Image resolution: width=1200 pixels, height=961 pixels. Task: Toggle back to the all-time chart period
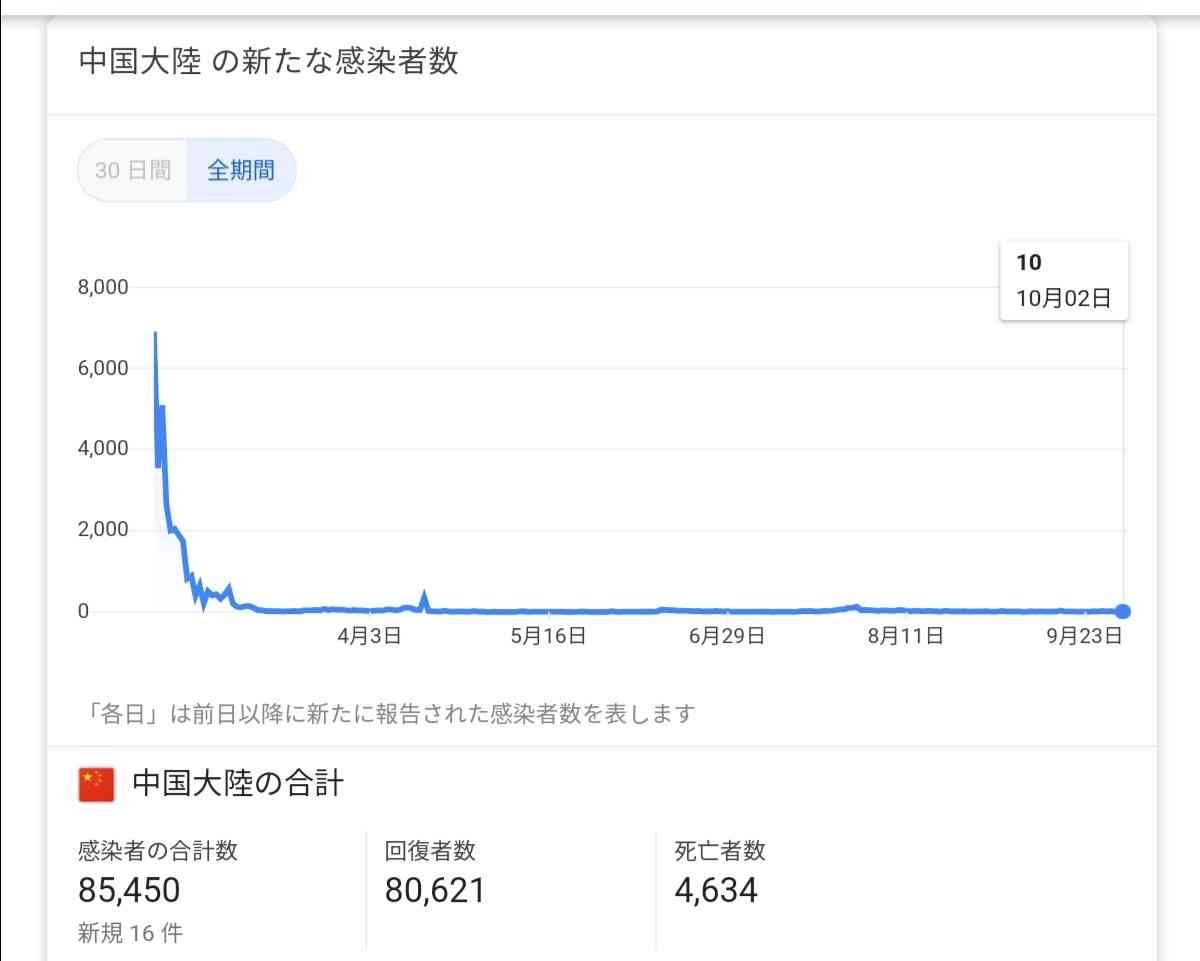[241, 170]
